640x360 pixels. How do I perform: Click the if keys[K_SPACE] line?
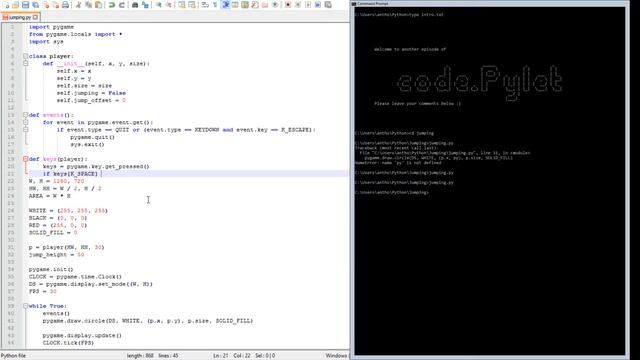pos(70,174)
